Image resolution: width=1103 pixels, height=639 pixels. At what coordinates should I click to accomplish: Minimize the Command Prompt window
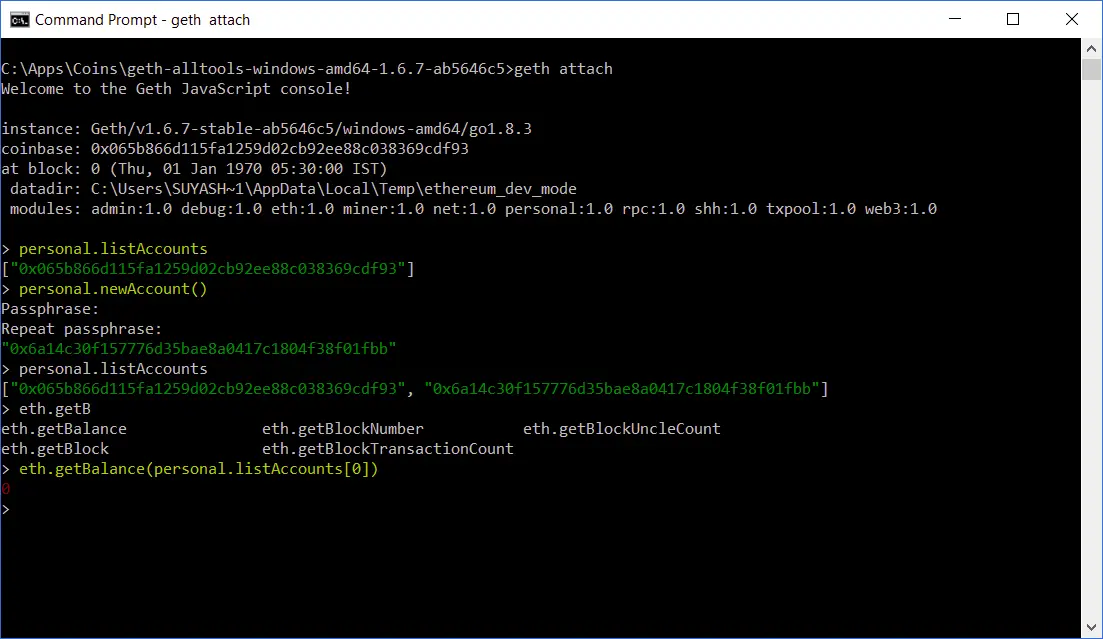pos(955,19)
